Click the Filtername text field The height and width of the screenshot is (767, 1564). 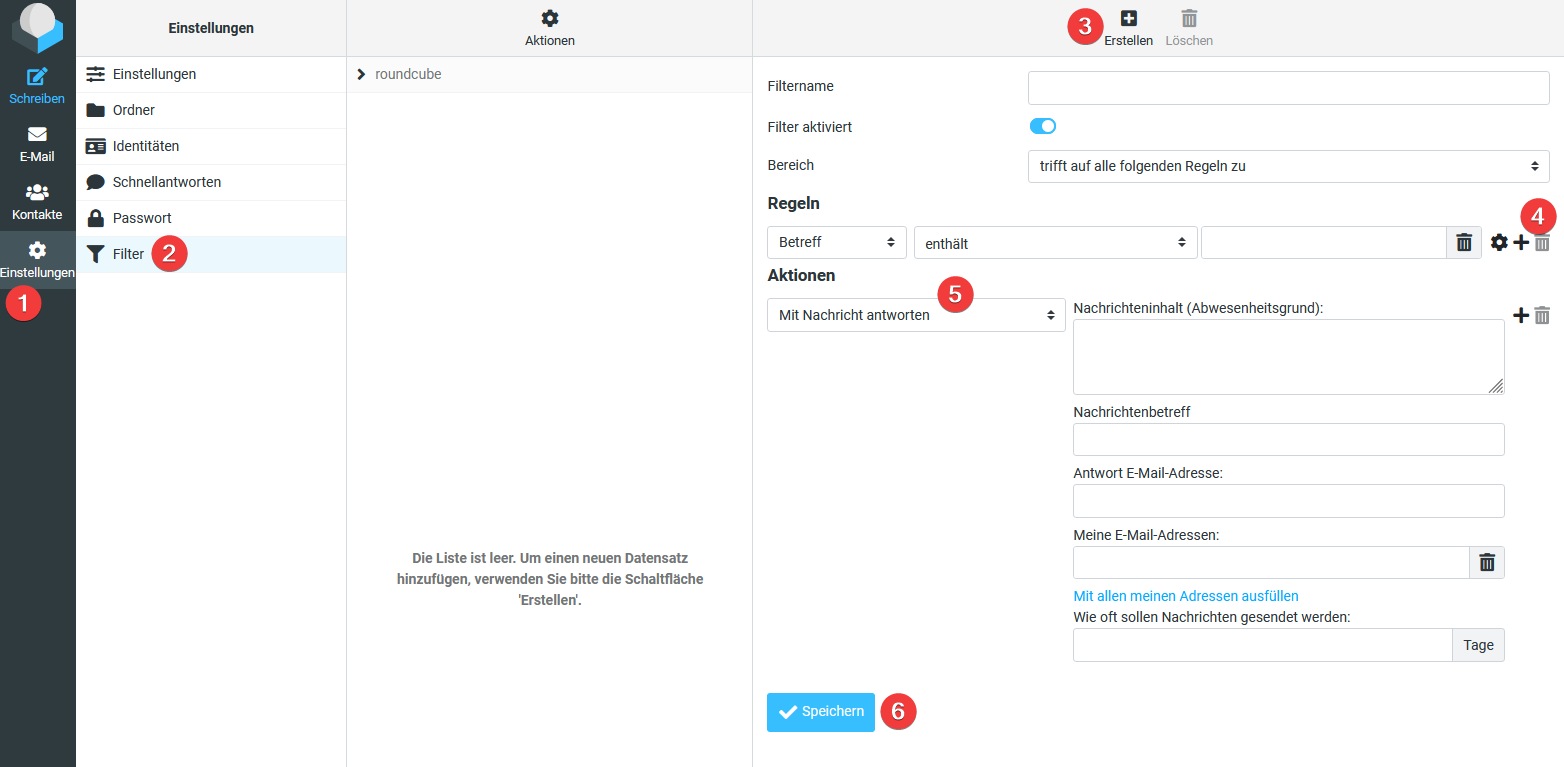tap(1288, 88)
